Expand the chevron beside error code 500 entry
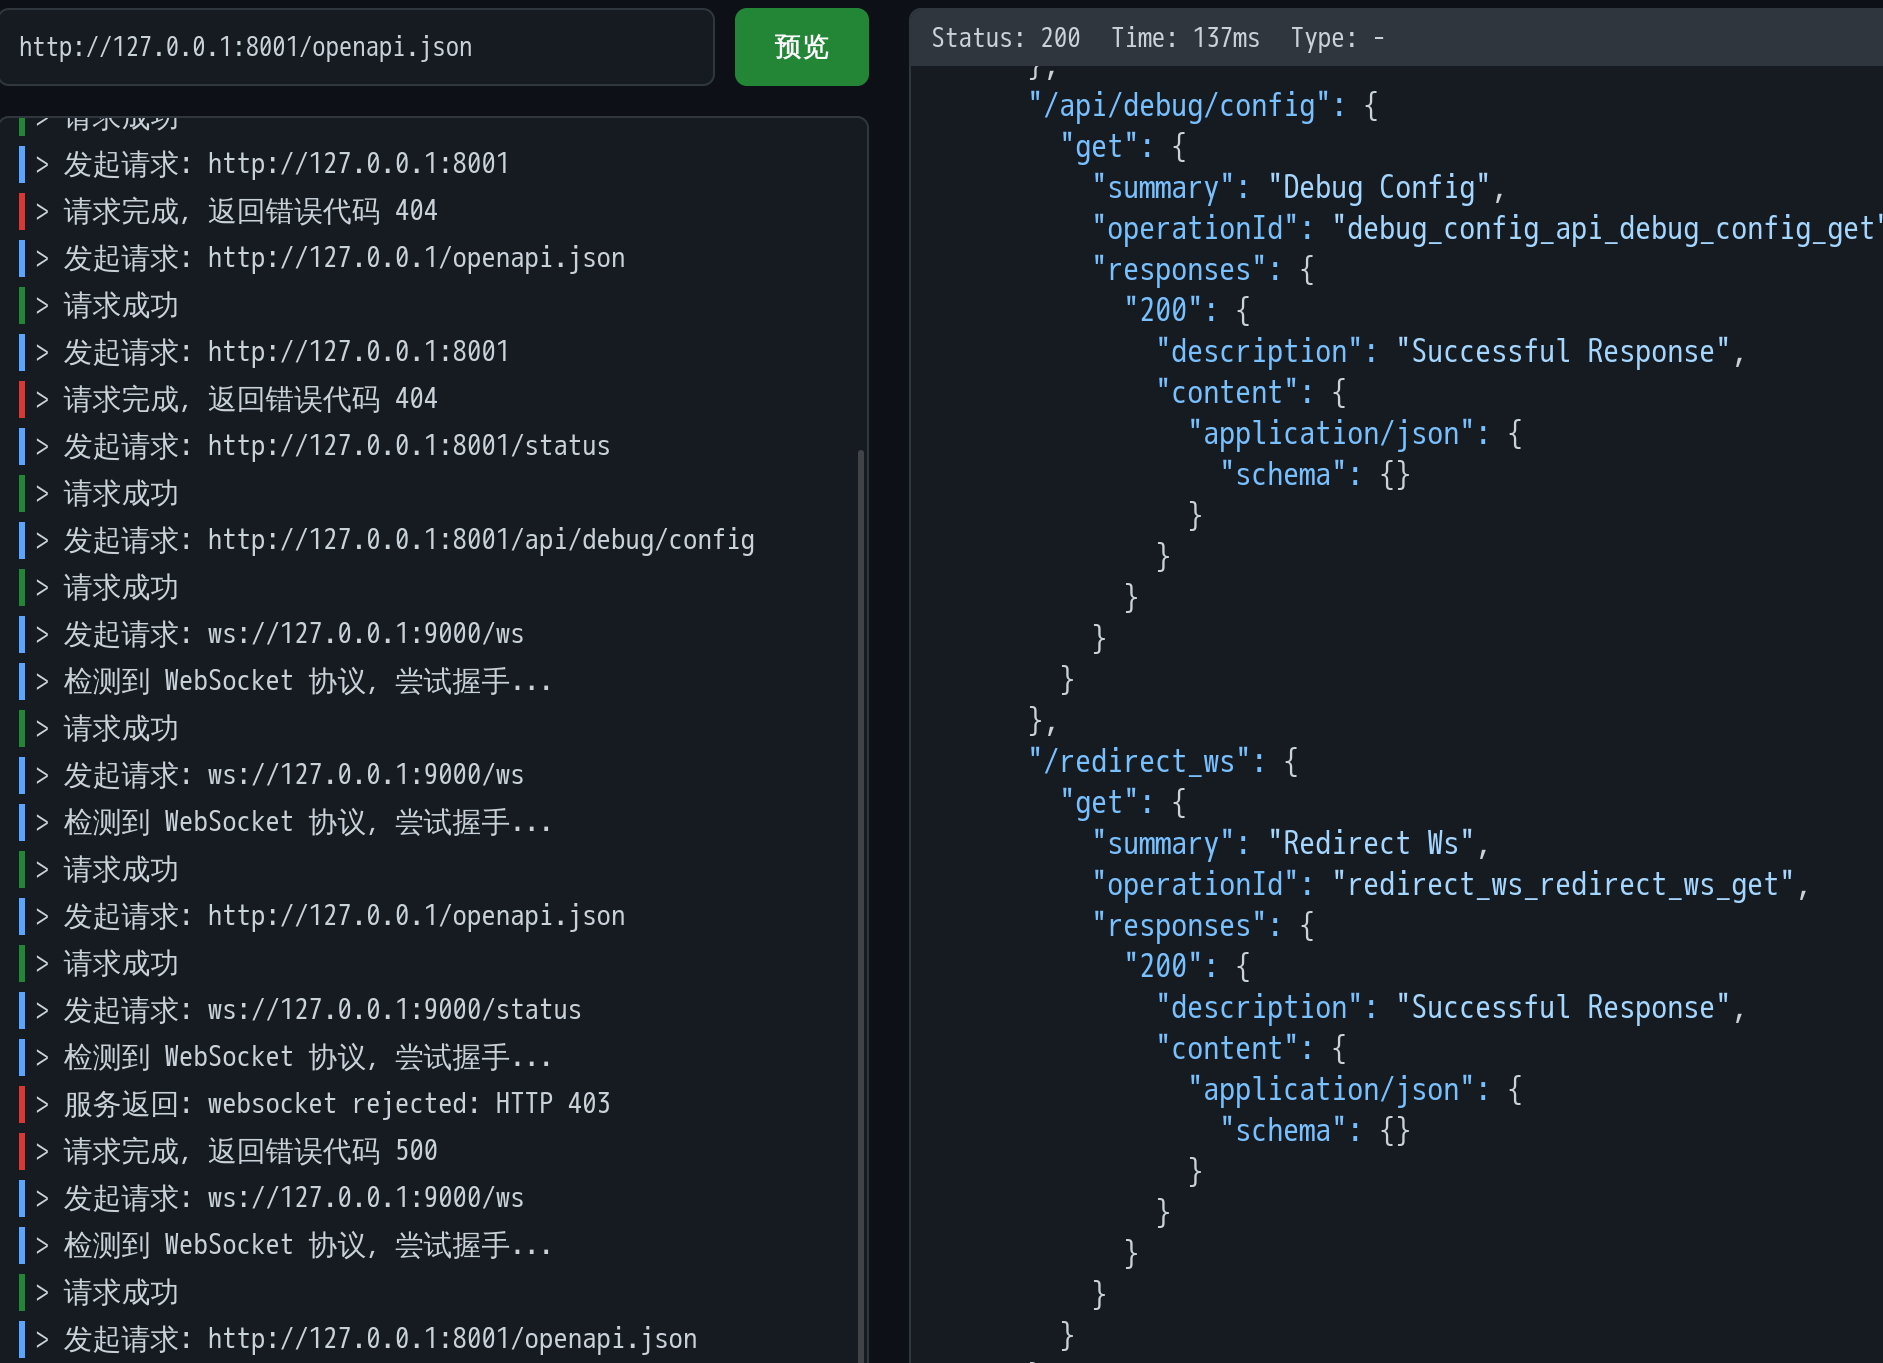The image size is (1883, 1363). 42,1151
